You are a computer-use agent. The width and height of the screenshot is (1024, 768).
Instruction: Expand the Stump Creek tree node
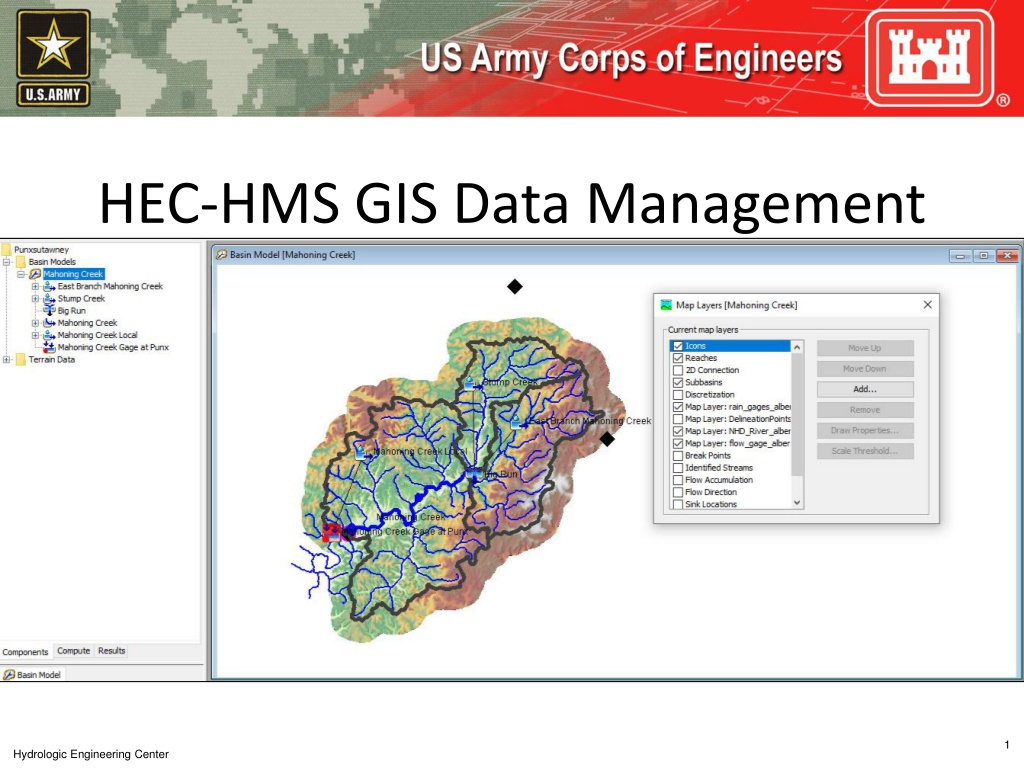point(35,298)
